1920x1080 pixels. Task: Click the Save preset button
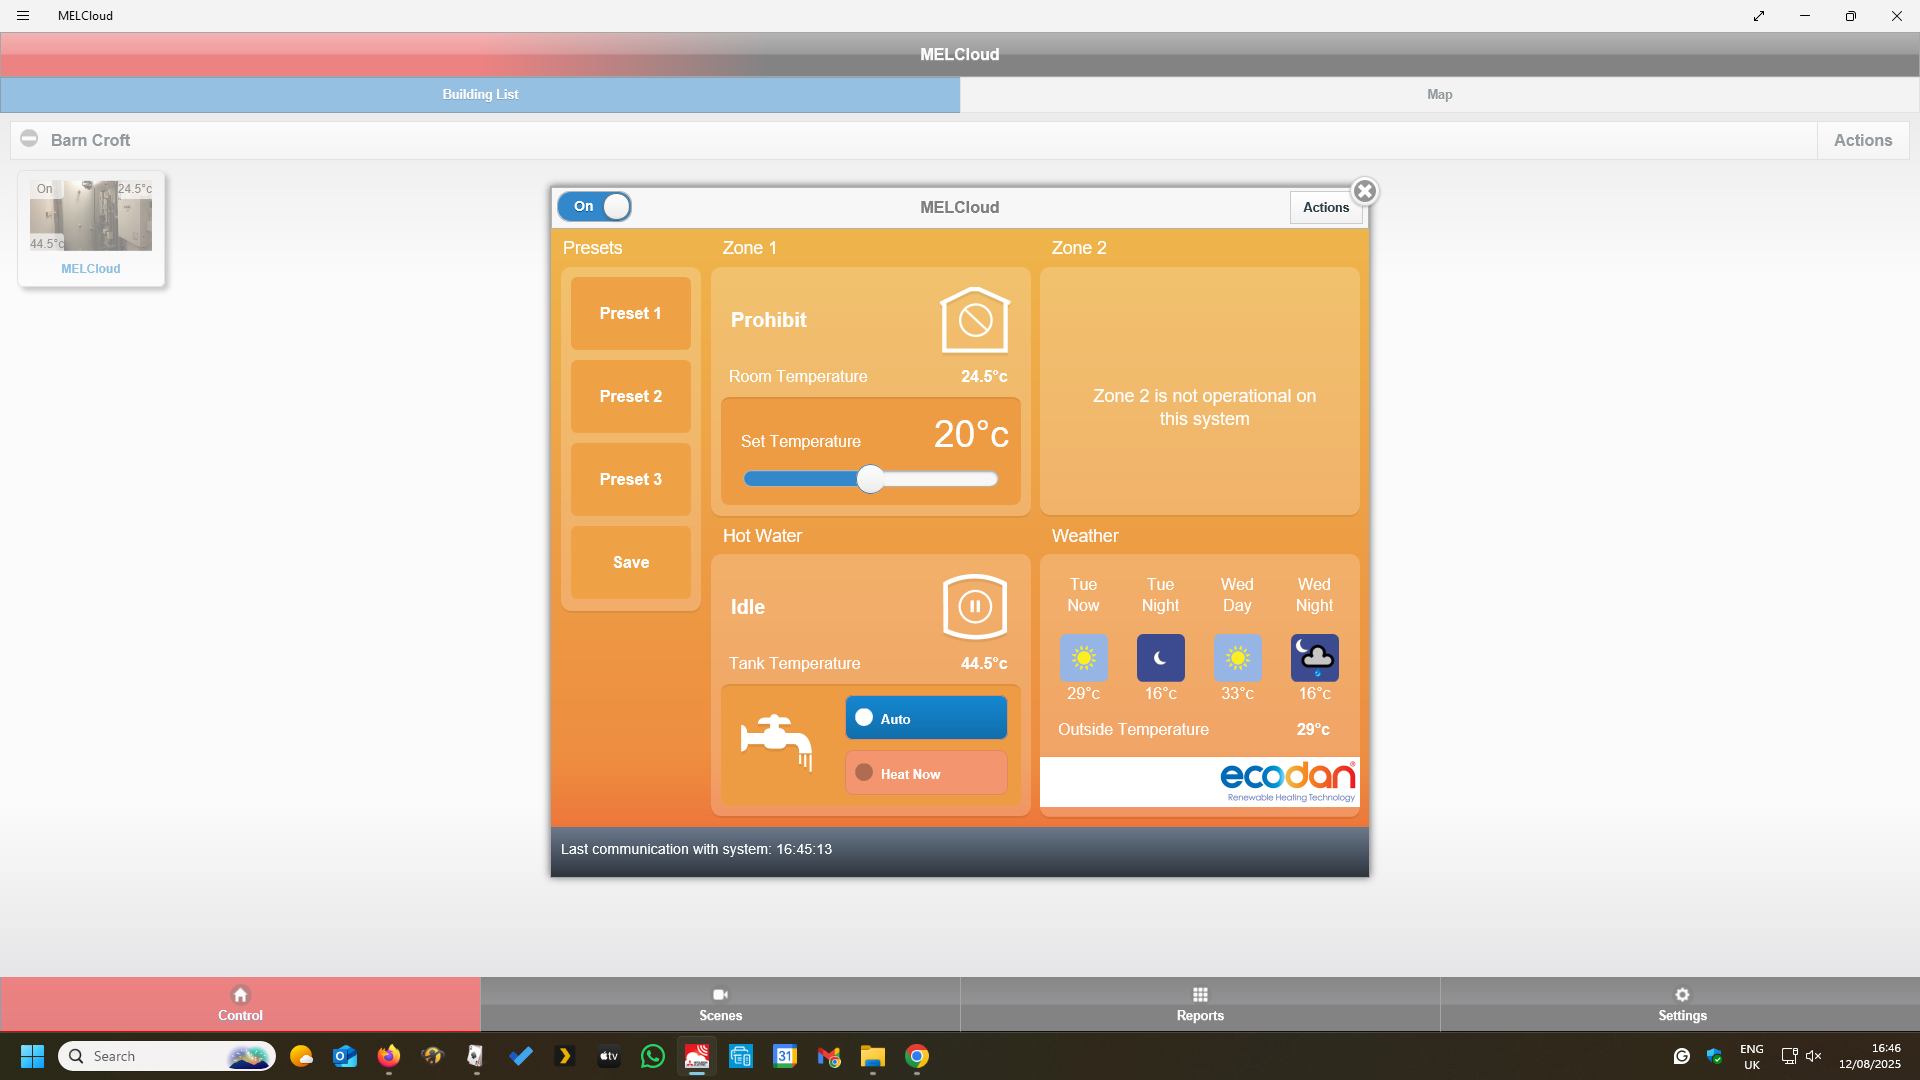coord(631,562)
